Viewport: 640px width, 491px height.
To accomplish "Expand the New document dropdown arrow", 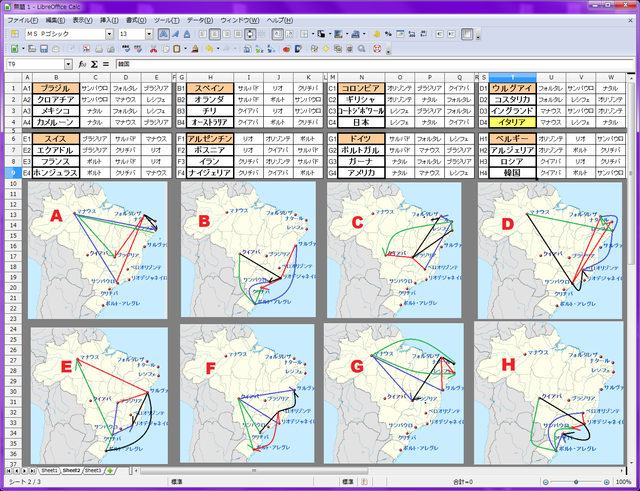I will [23, 49].
